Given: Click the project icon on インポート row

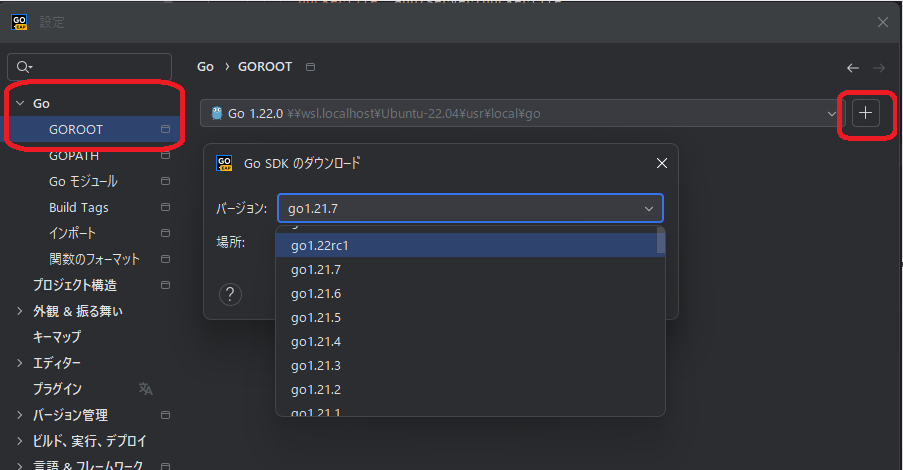Looking at the screenshot, I should [165, 233].
